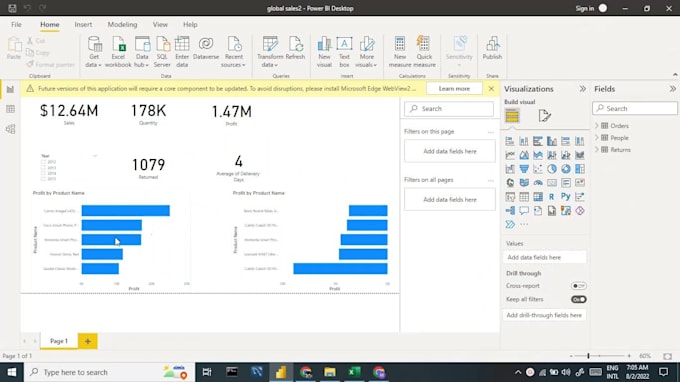Expand the Orders table
The image size is (680, 382).
pos(597,126)
